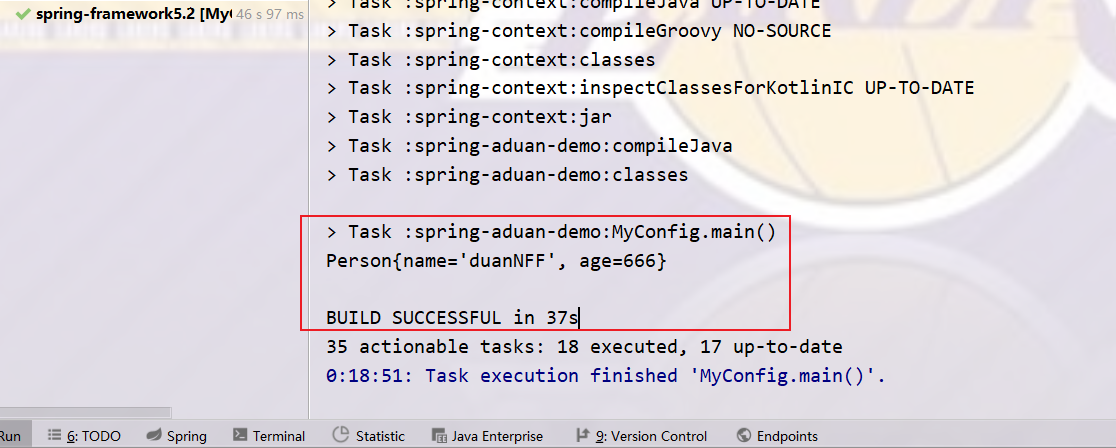Click the BUILD SUCCESSFUL in 37s line

coord(452,318)
